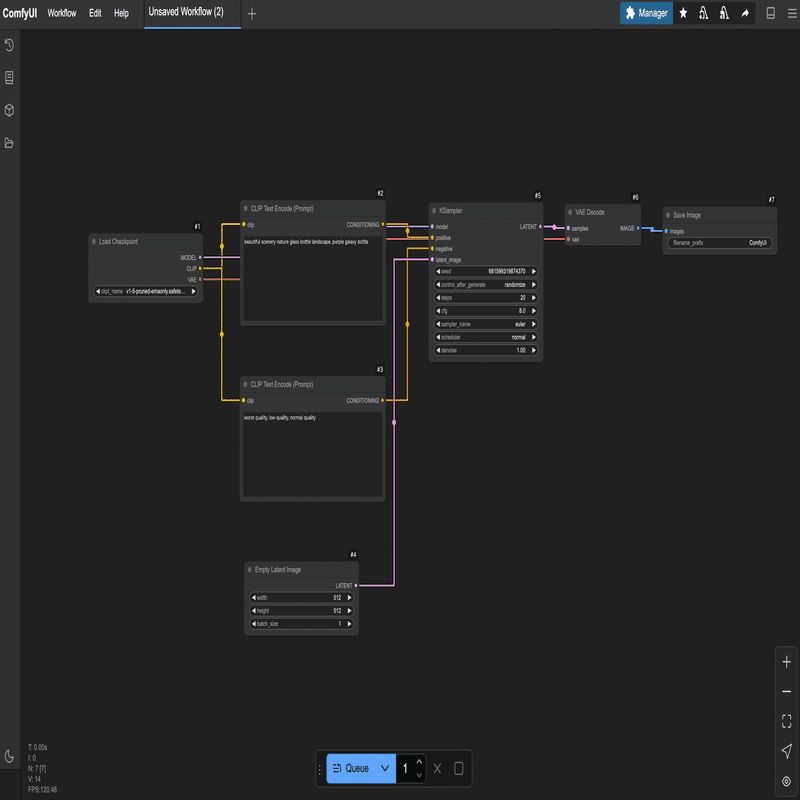Viewport: 800px width, 800px height.
Task: Open the hamburger menu at top right
Action: (x=792, y=13)
